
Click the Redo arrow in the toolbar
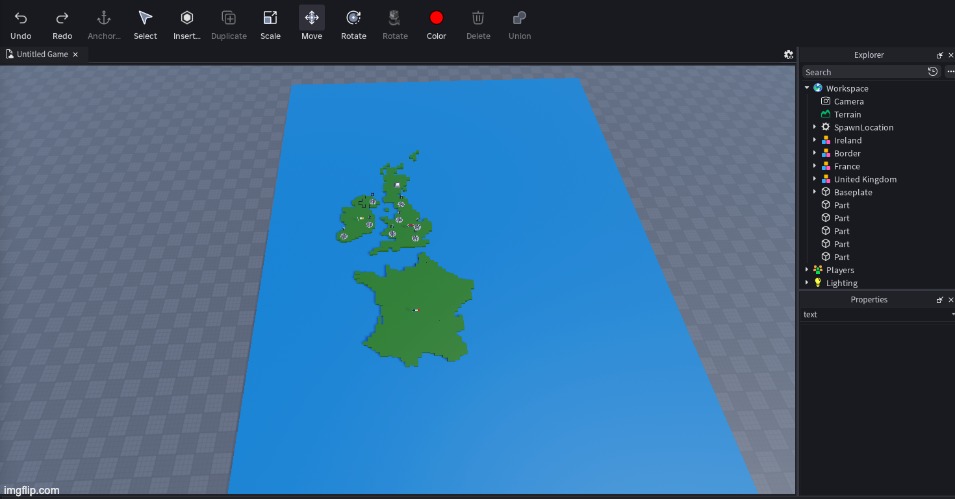(x=62, y=18)
